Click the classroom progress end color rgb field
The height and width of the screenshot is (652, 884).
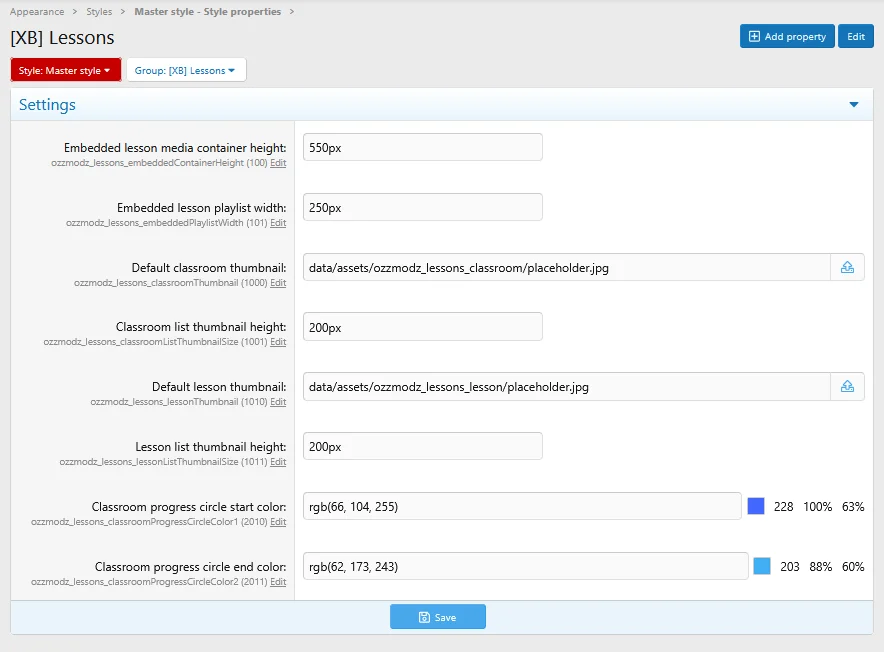pos(525,567)
